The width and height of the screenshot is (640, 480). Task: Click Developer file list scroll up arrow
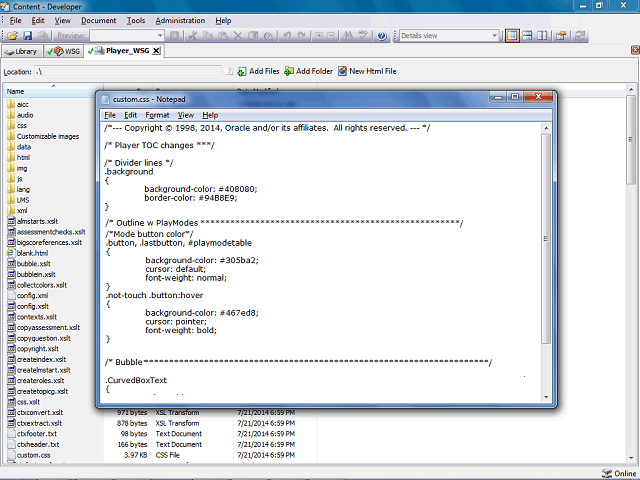pyautogui.click(x=631, y=89)
